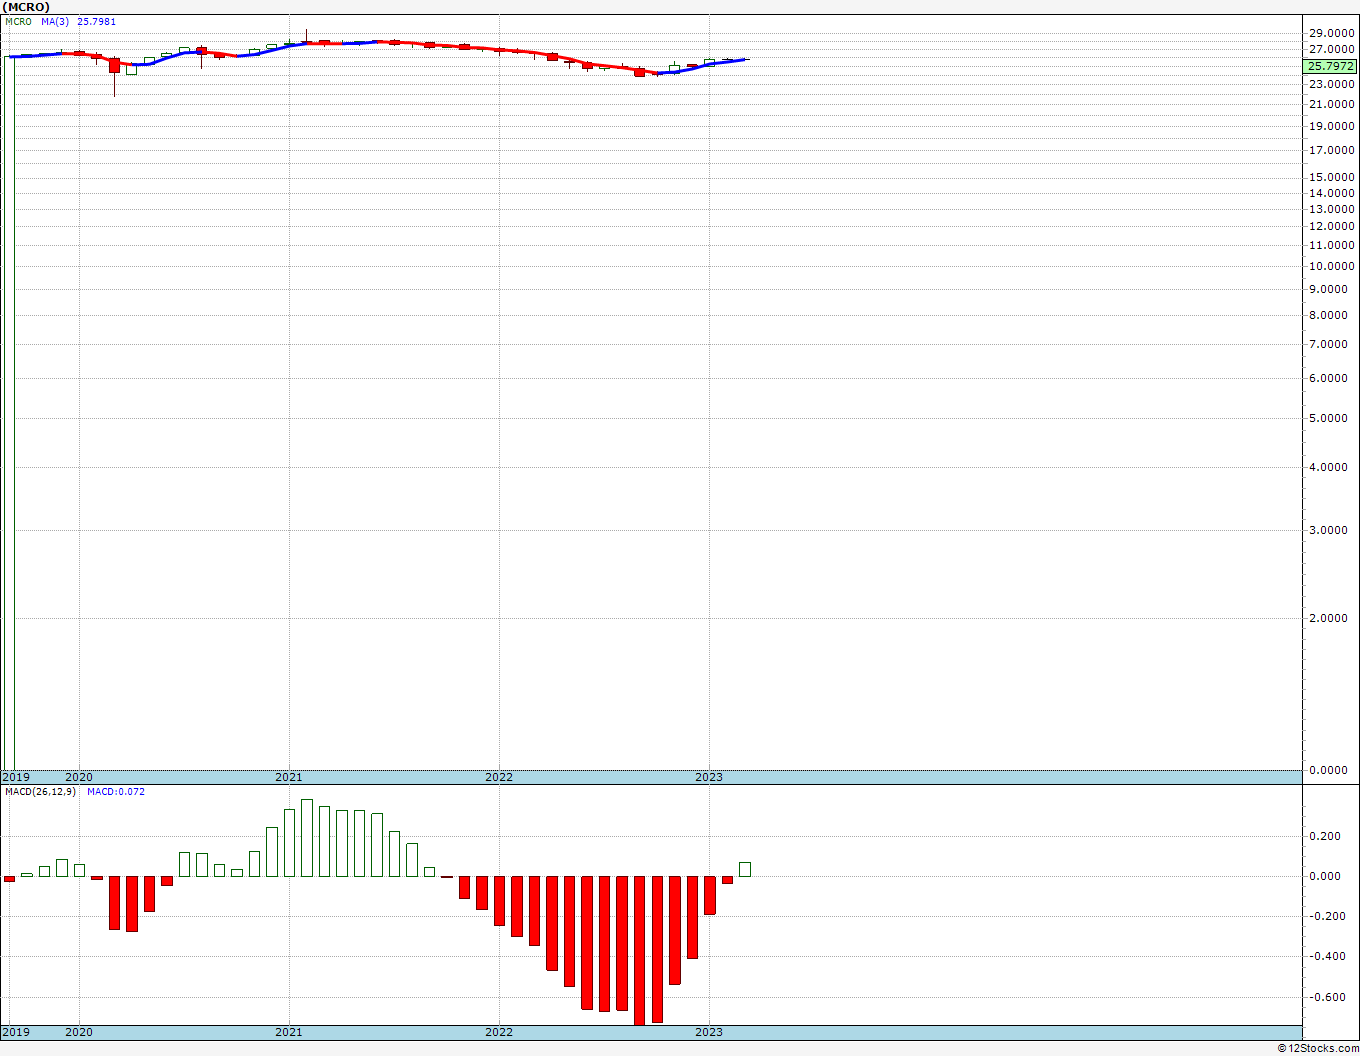
Task: Click the MACD:0.072 value label
Action: (x=116, y=792)
